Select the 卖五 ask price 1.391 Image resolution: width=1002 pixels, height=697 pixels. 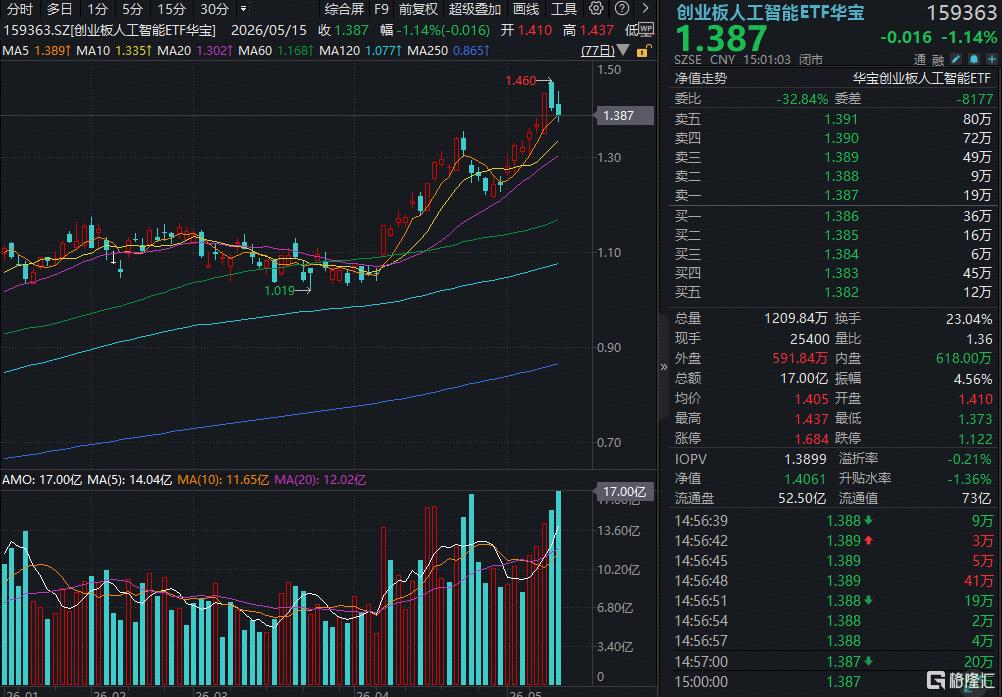click(x=841, y=119)
